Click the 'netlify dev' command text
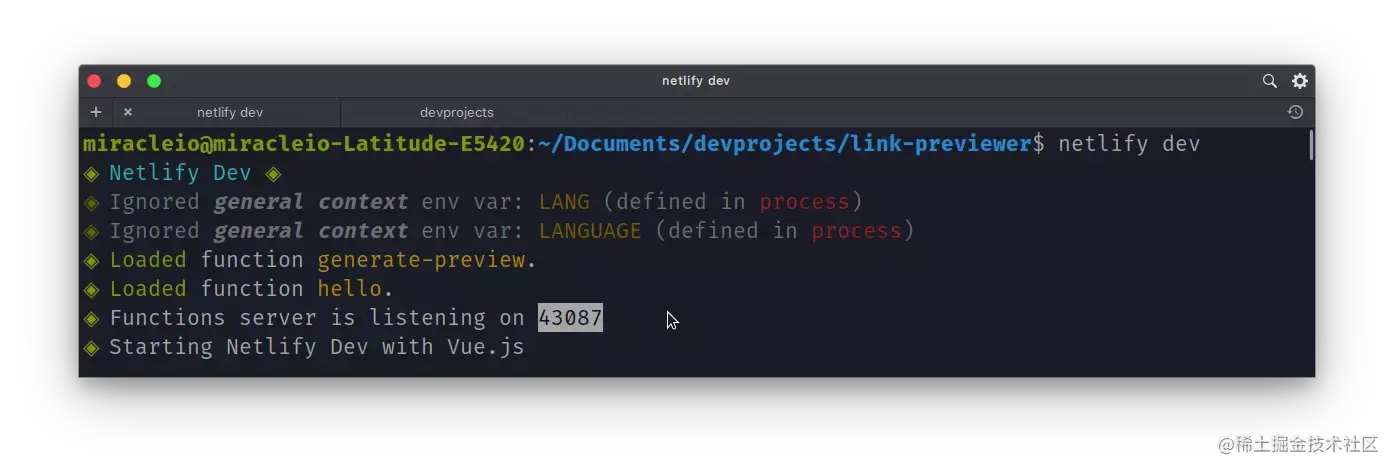1394x470 pixels. click(1129, 145)
